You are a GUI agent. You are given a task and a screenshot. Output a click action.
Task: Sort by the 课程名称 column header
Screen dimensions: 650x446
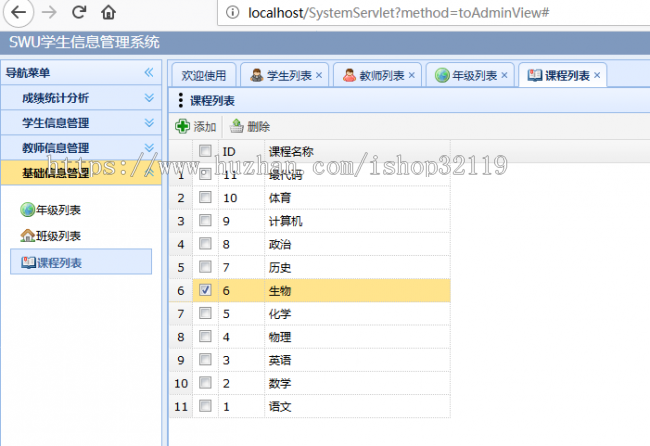coord(357,151)
